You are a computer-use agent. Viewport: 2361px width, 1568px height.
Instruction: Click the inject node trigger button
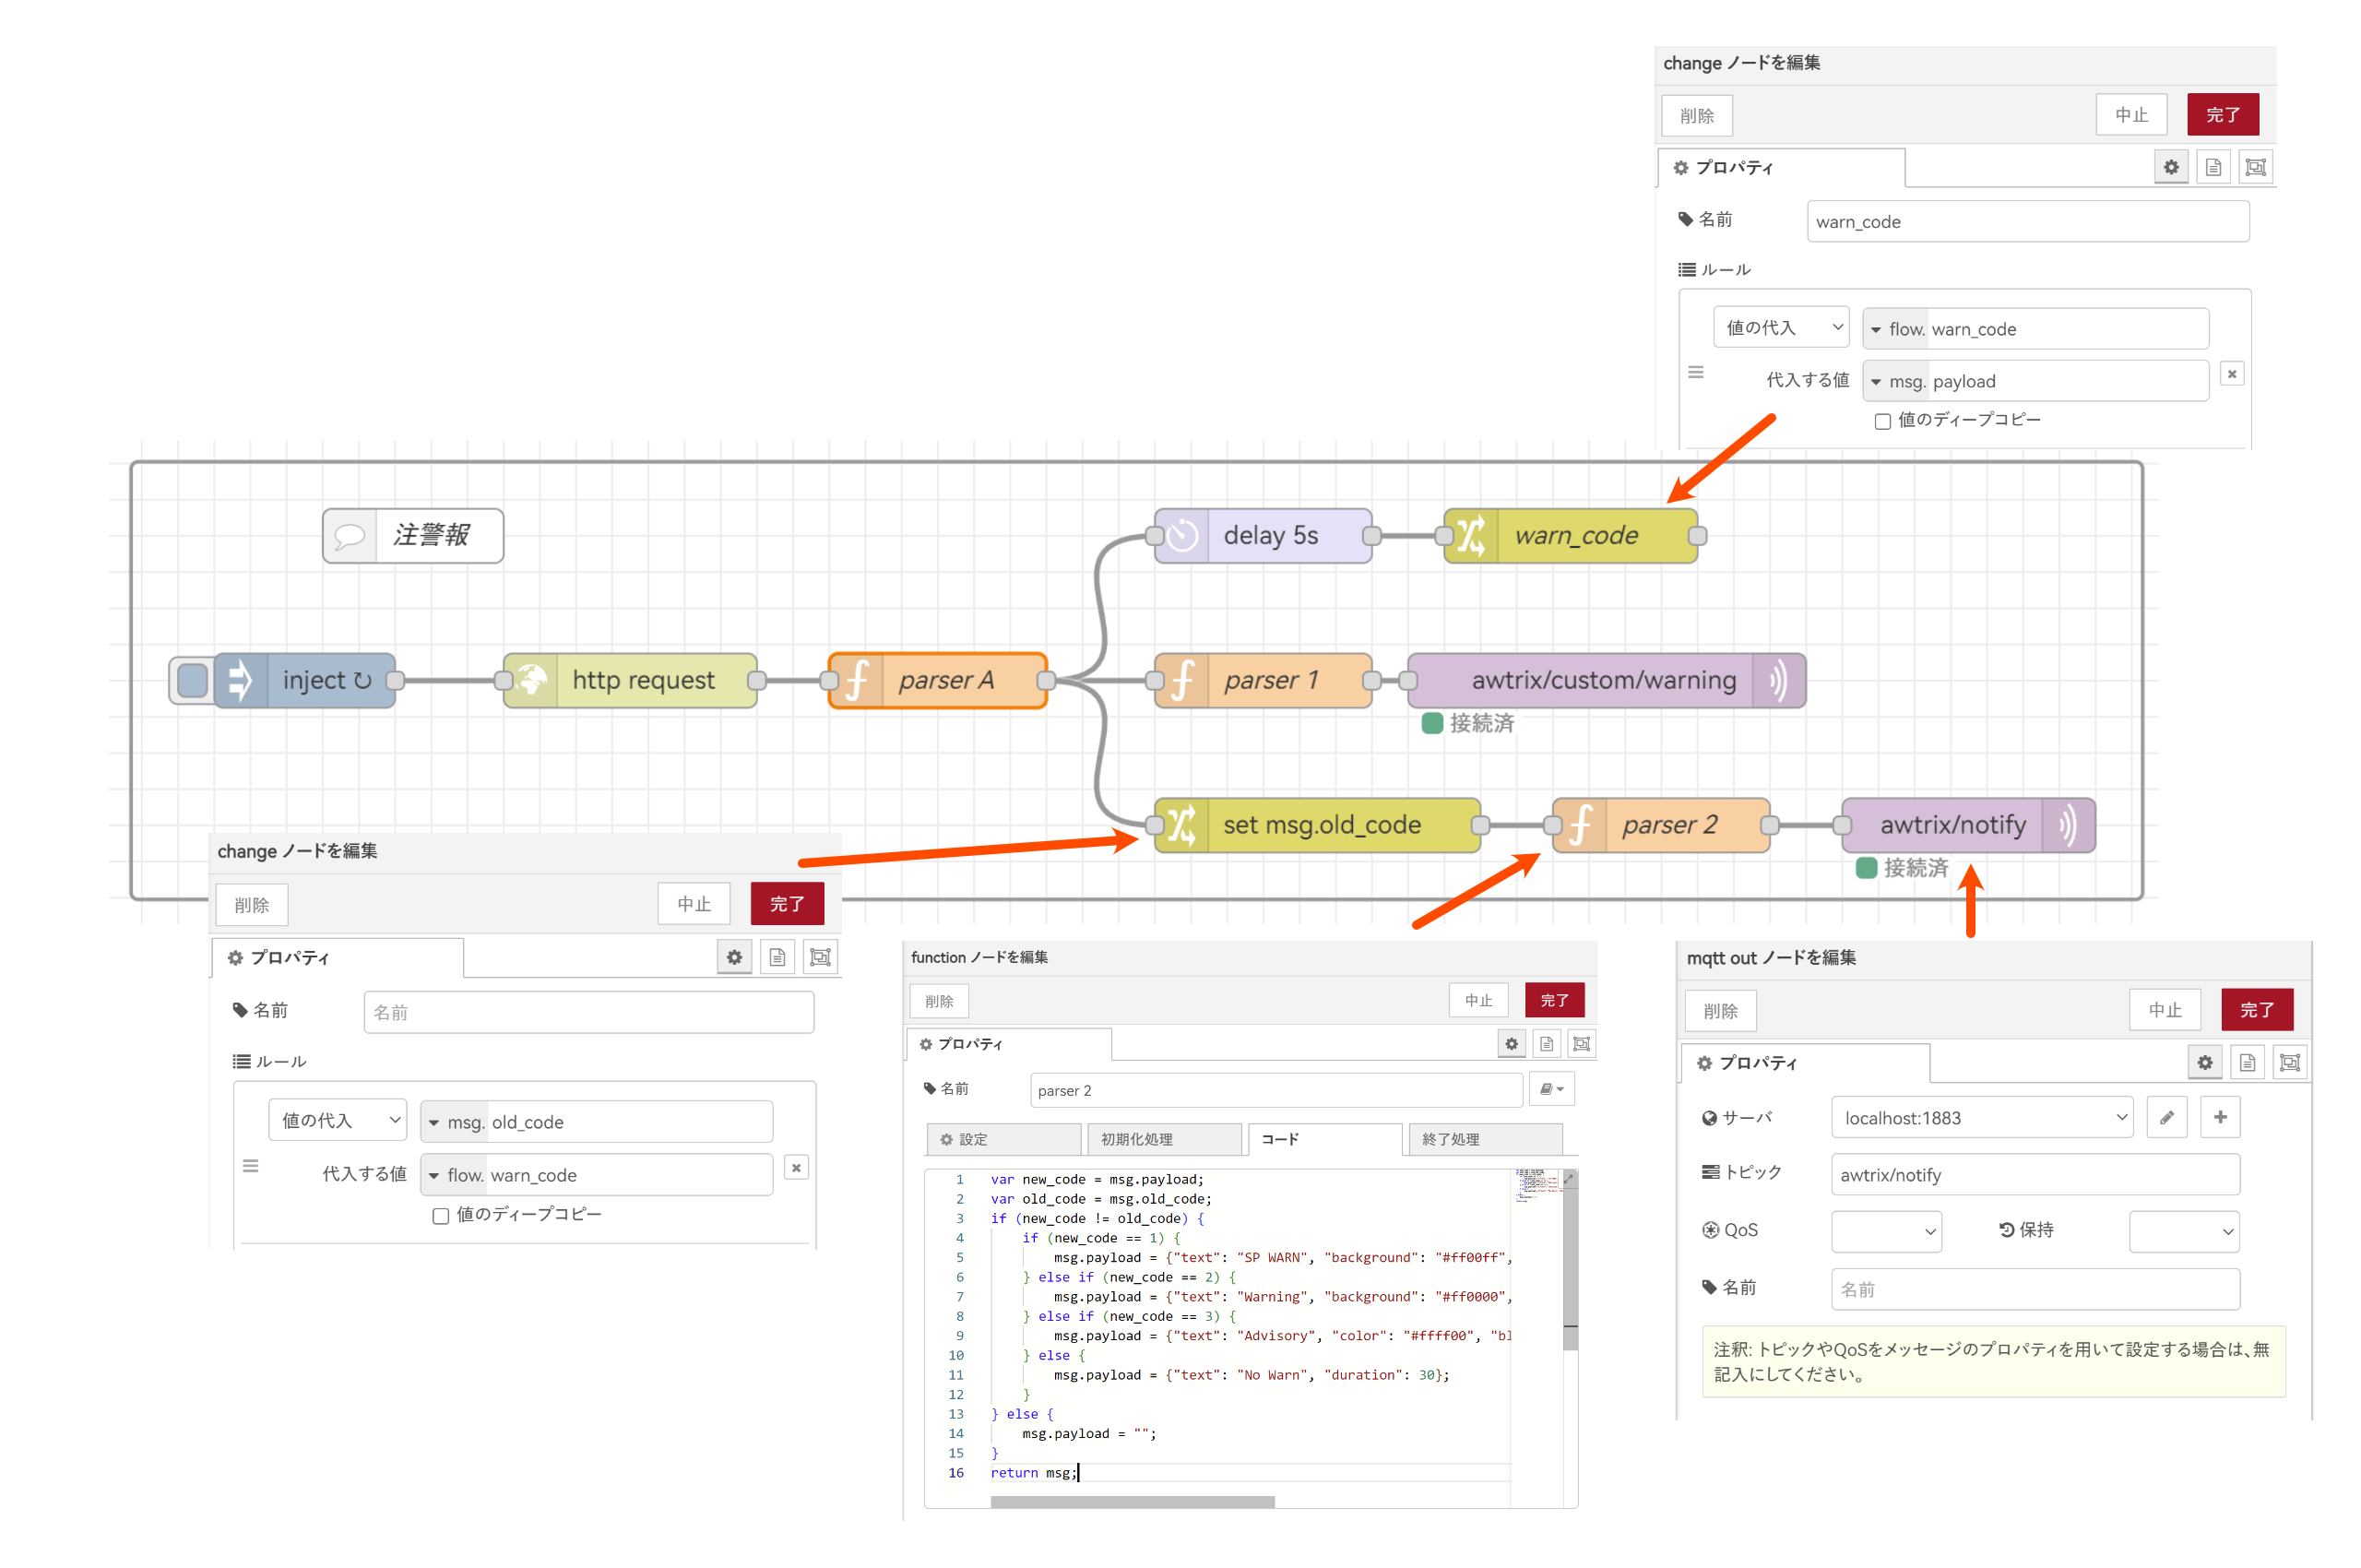(x=192, y=680)
